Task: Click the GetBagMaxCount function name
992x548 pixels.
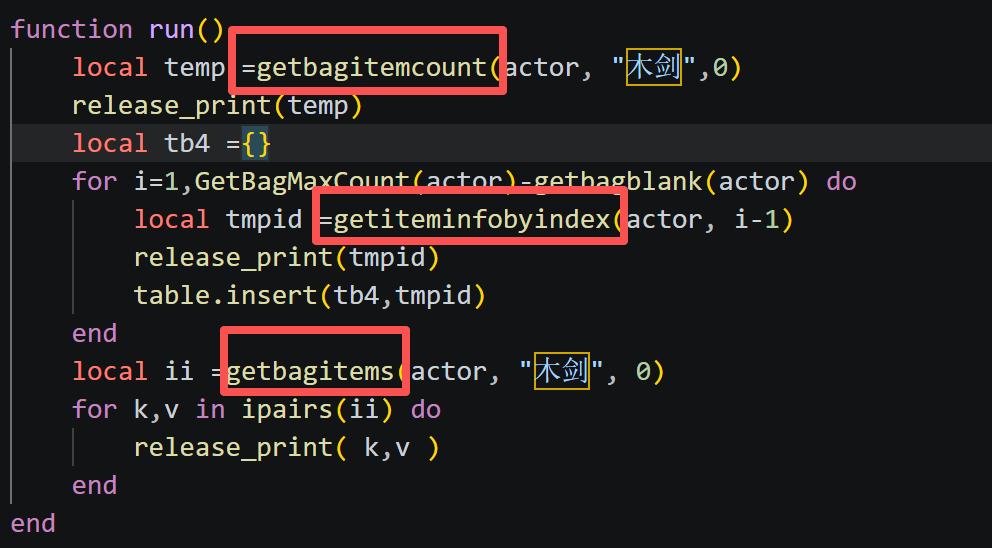Action: (302, 182)
